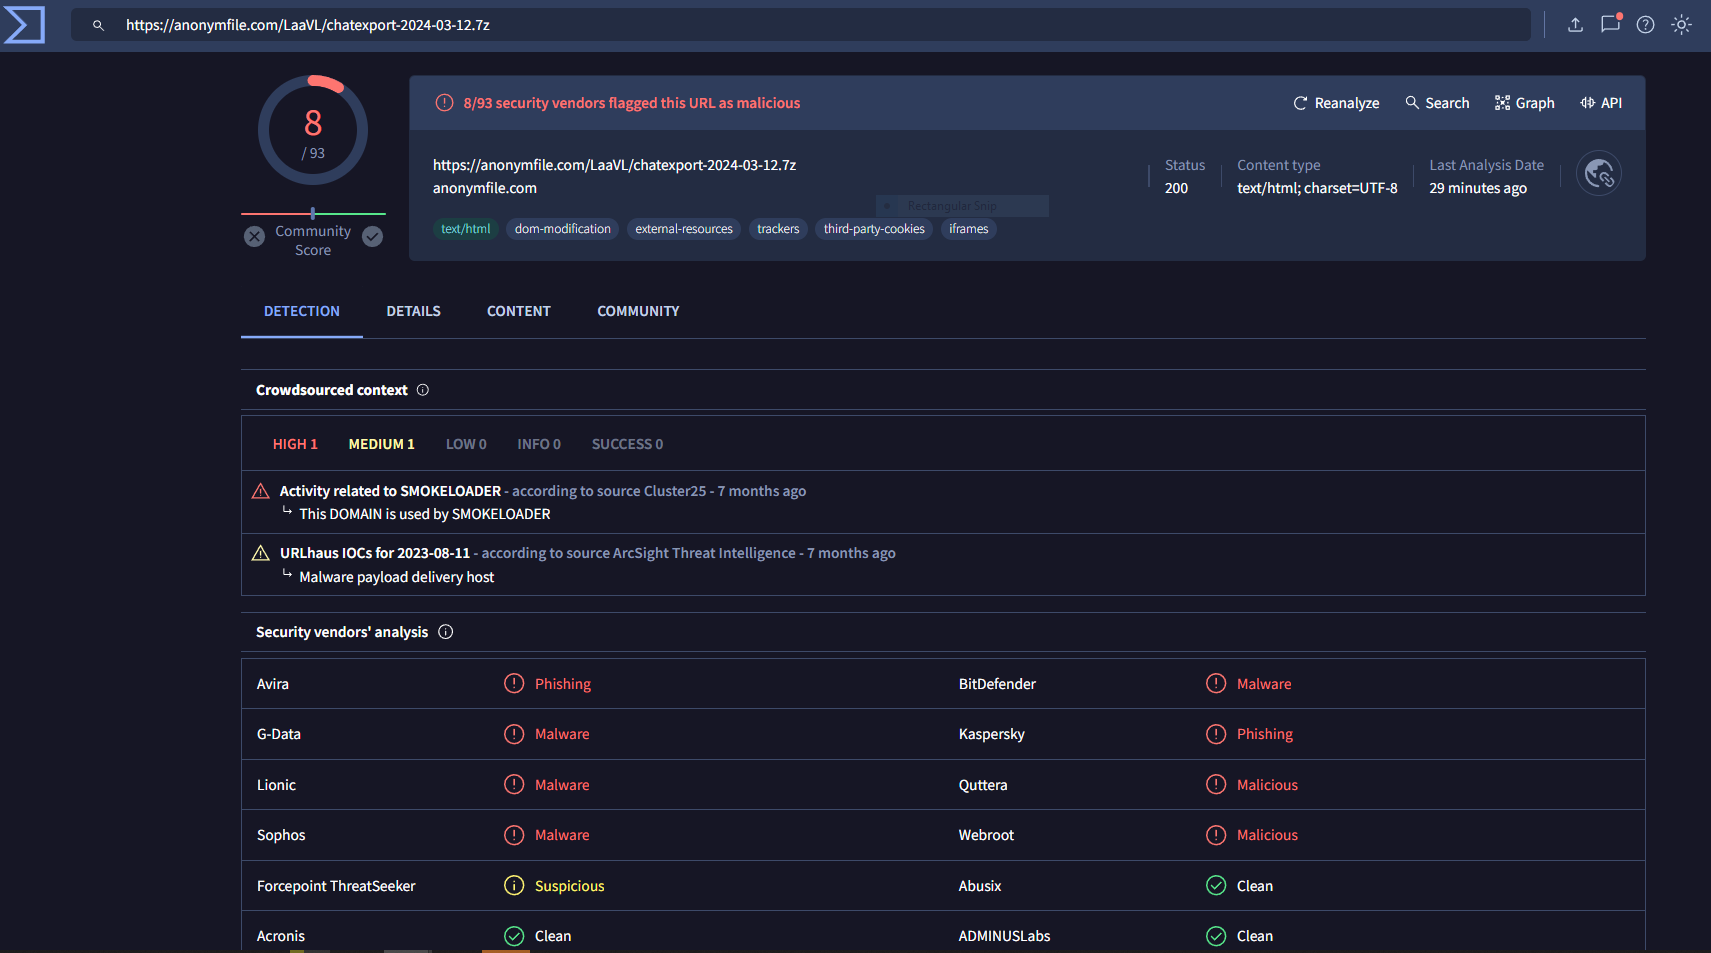Click the Crowdsourced context info icon

423,390
